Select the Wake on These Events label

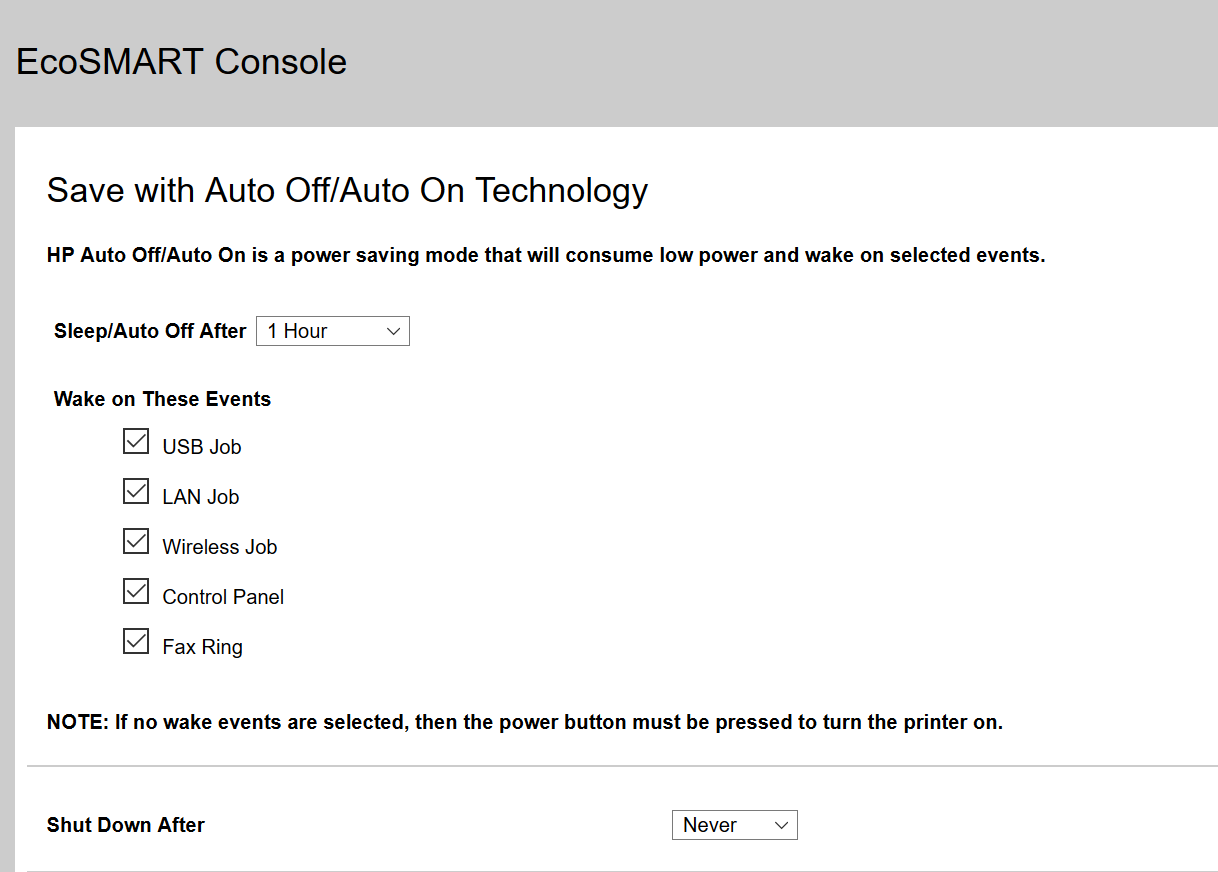pyautogui.click(x=161, y=398)
